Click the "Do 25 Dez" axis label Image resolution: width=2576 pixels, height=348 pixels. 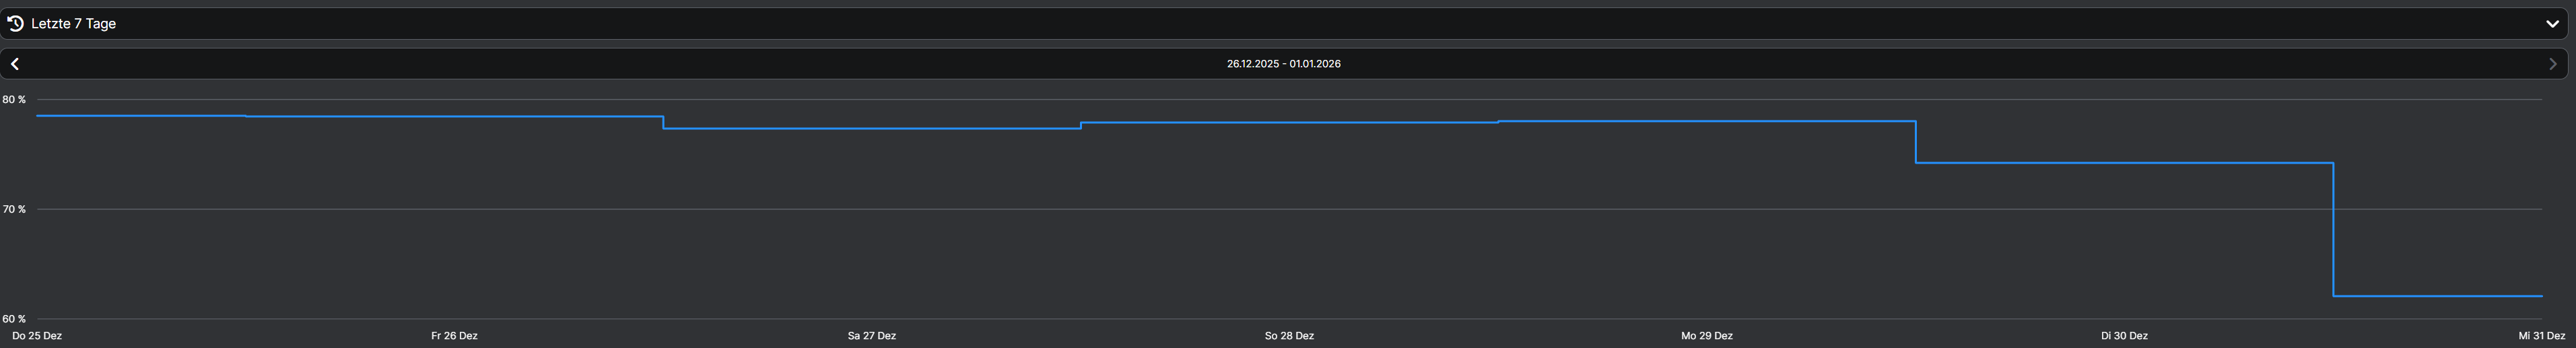pyautogui.click(x=37, y=336)
